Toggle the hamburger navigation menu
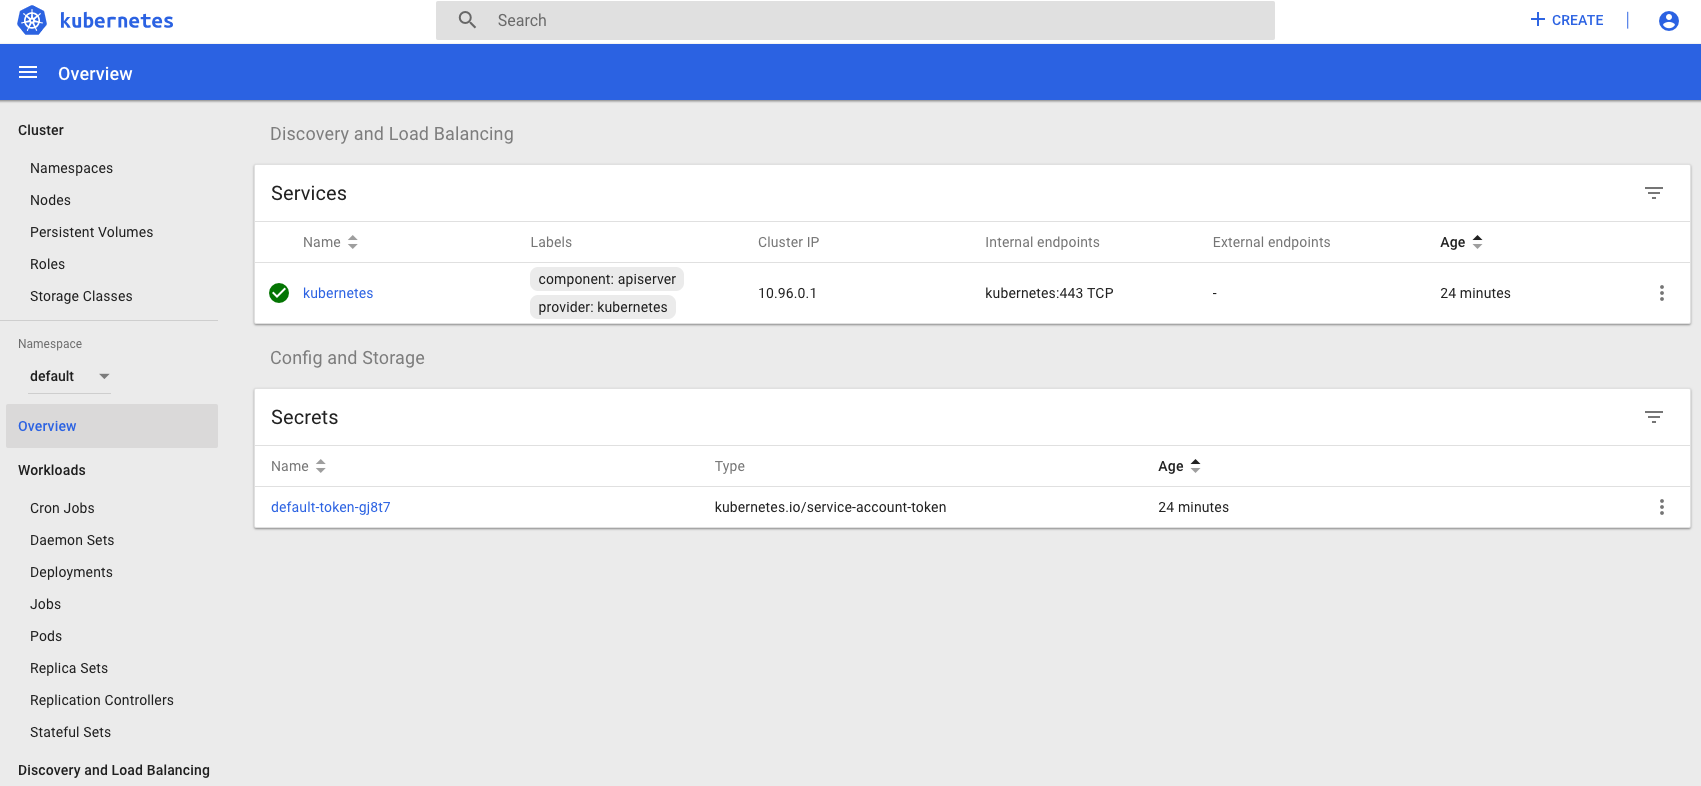Viewport: 1701px width, 786px height. tap(28, 73)
